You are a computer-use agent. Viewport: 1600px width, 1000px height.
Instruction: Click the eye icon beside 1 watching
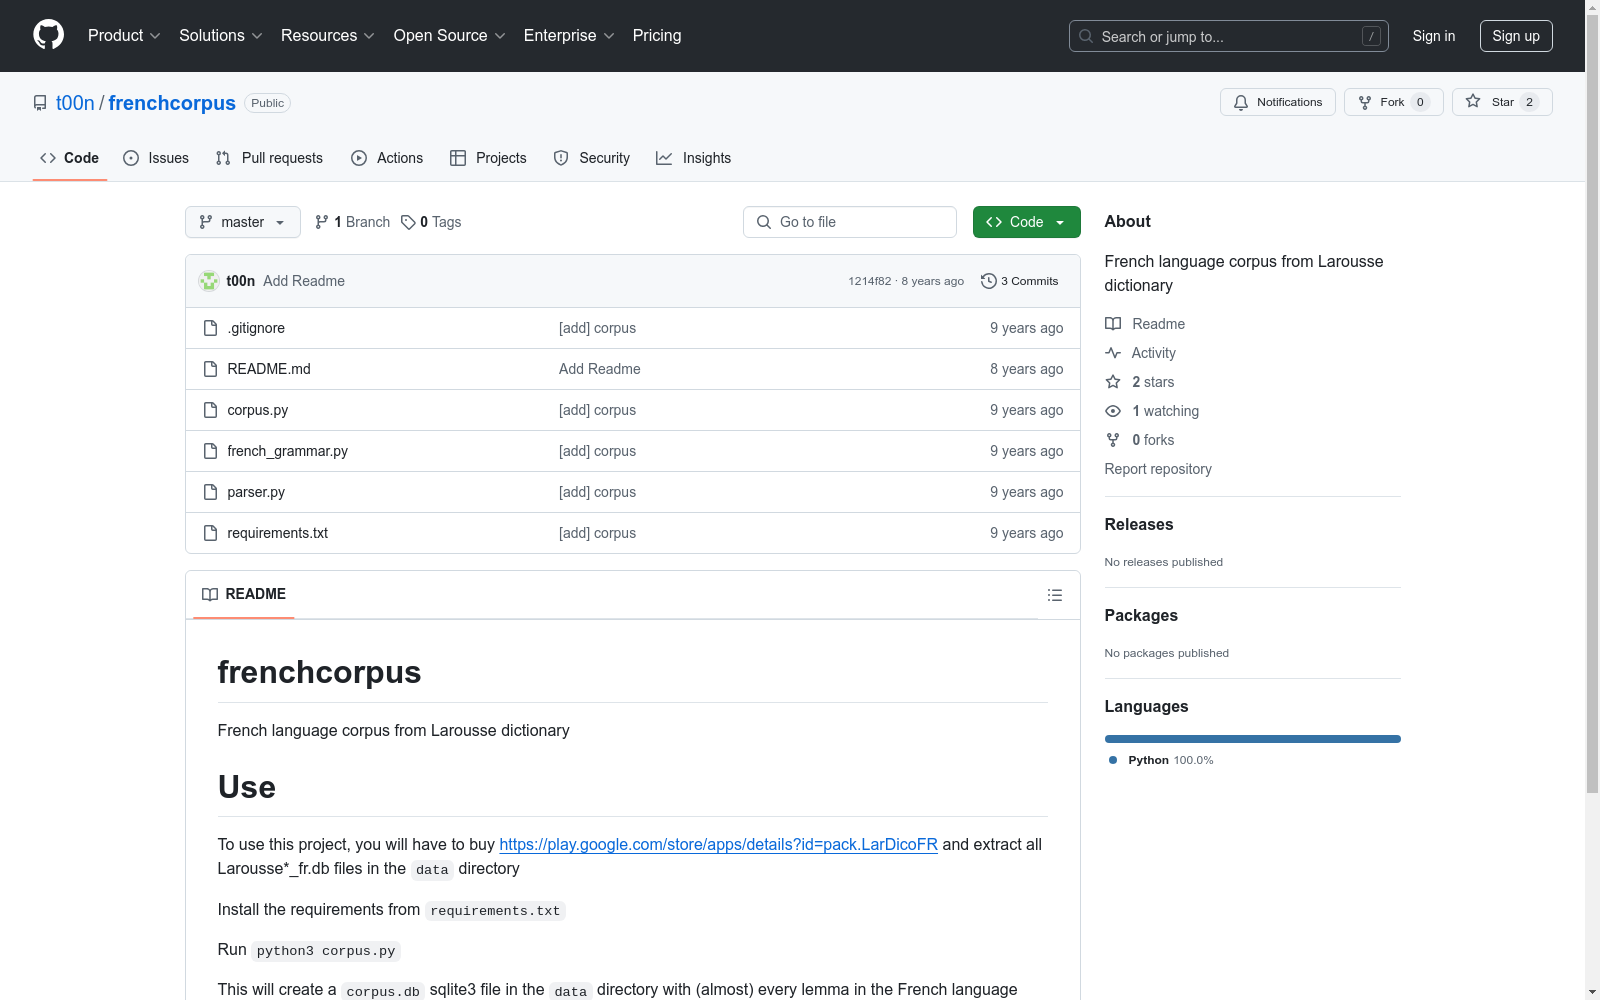[x=1113, y=411]
